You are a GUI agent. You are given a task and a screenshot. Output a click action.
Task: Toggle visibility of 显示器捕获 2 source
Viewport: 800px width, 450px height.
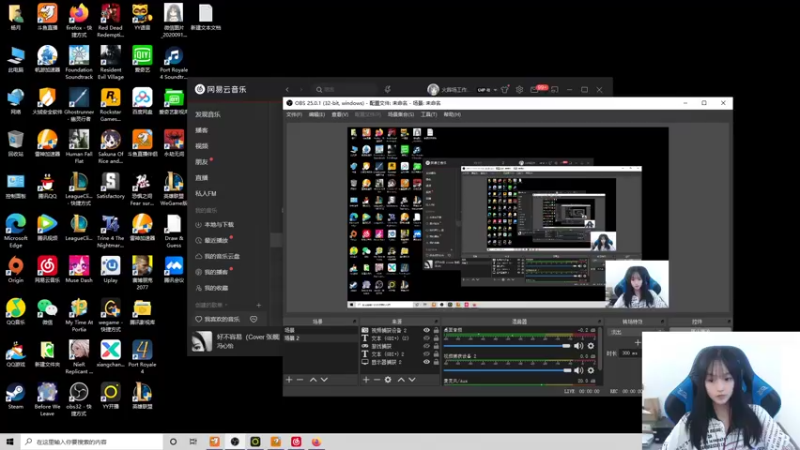click(427, 362)
